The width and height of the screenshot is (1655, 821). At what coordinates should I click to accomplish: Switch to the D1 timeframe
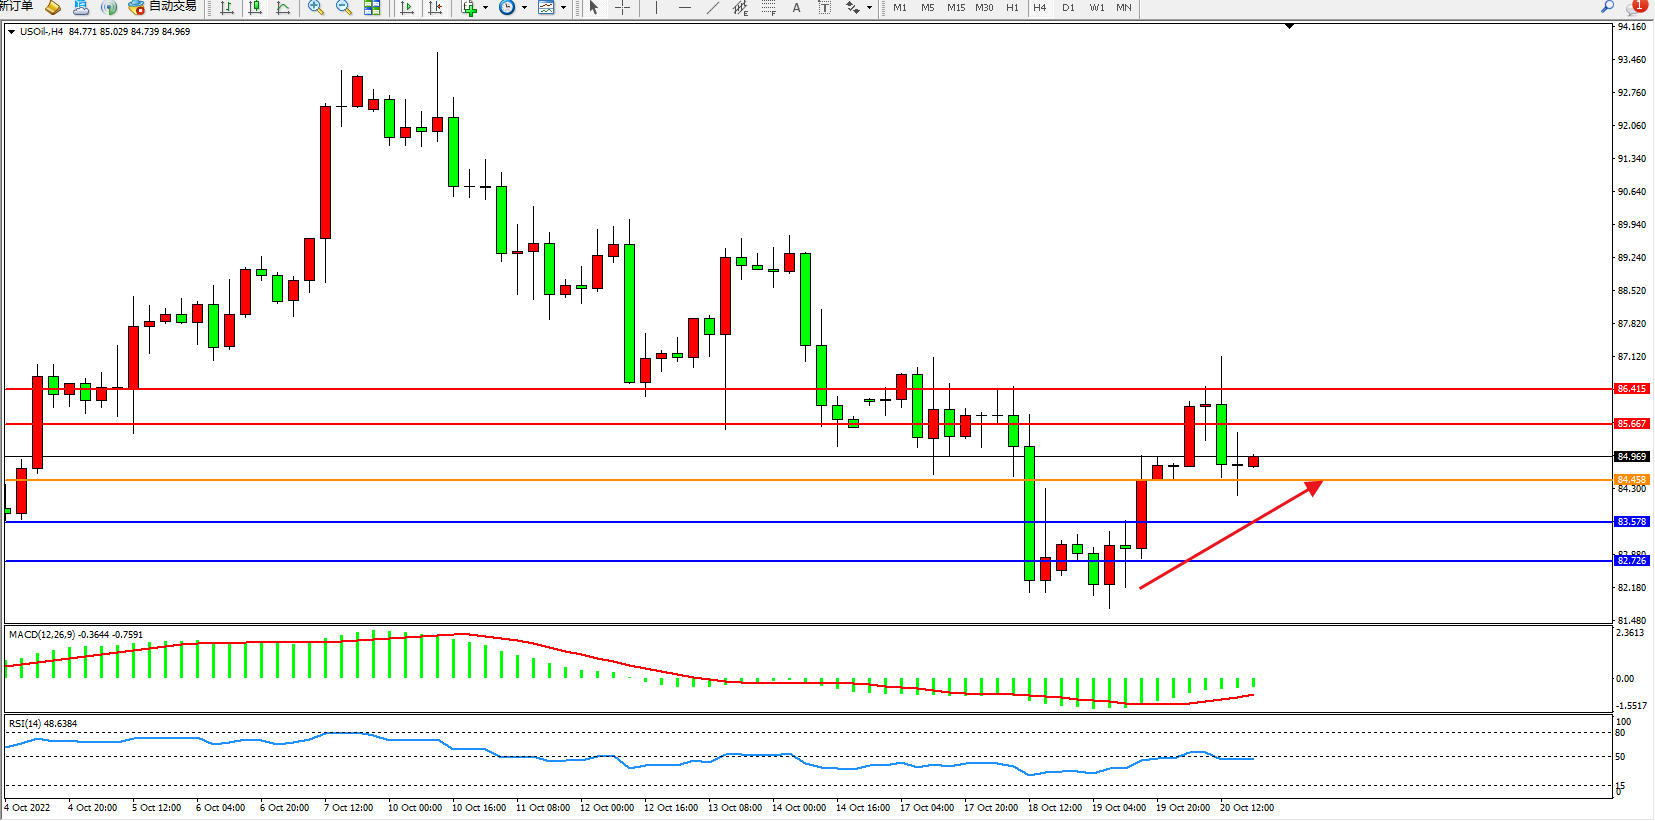tap(1068, 8)
